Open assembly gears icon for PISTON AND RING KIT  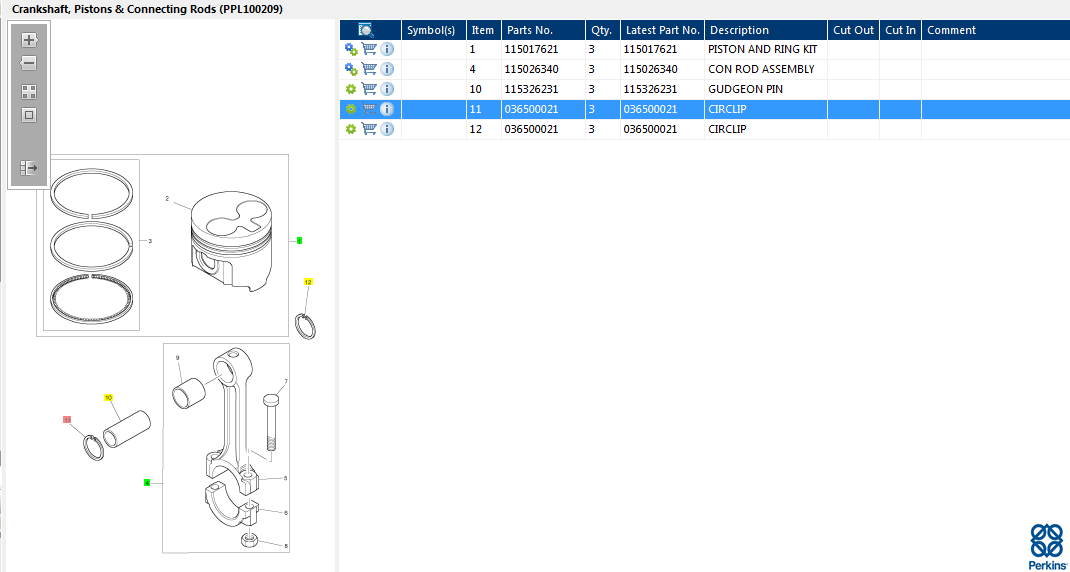tap(351, 49)
